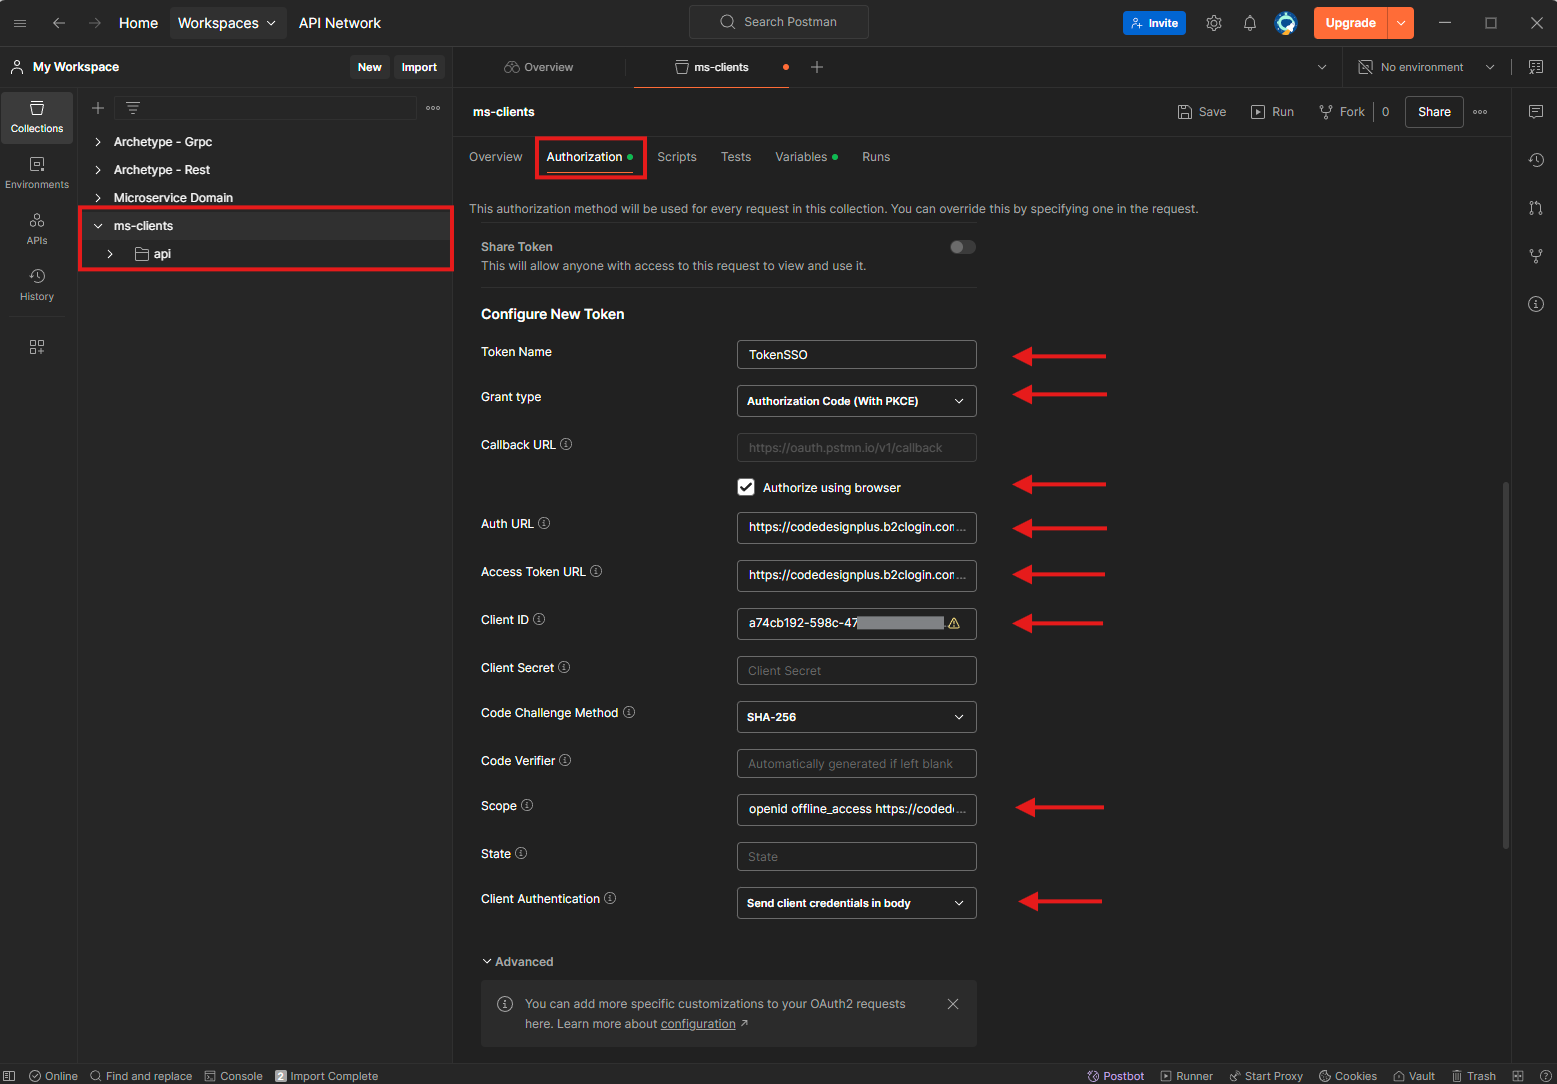Open the Workspaces dropdown
The width and height of the screenshot is (1557, 1084).
227,23
